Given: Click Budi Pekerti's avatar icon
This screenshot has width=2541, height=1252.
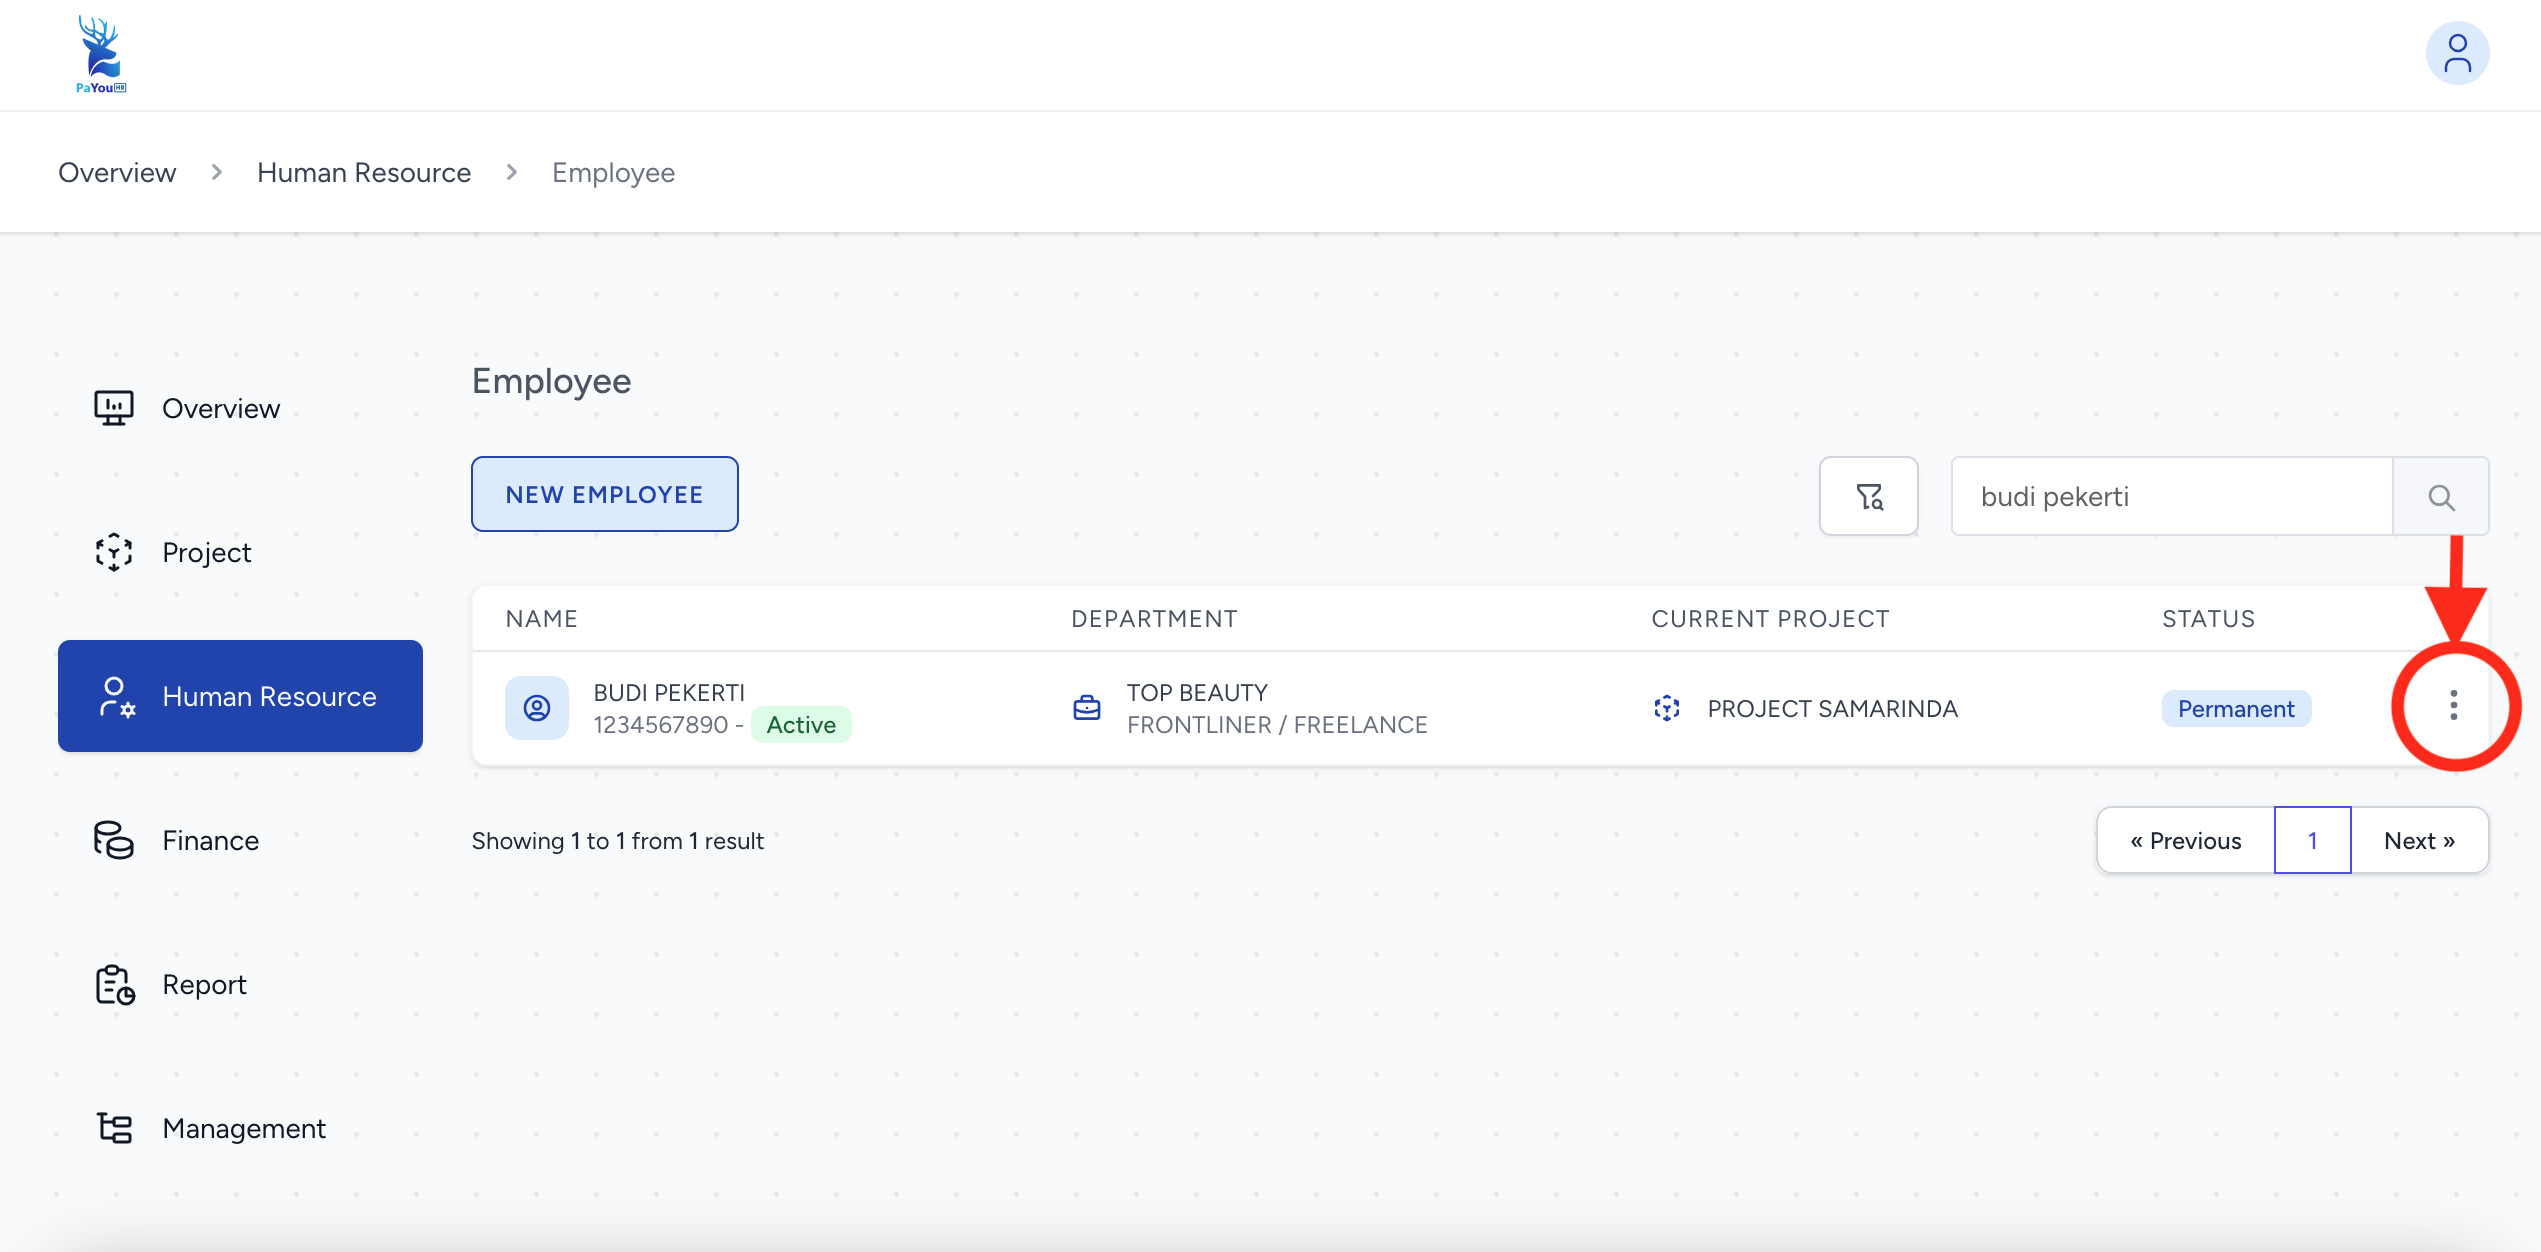Looking at the screenshot, I should click(537, 708).
